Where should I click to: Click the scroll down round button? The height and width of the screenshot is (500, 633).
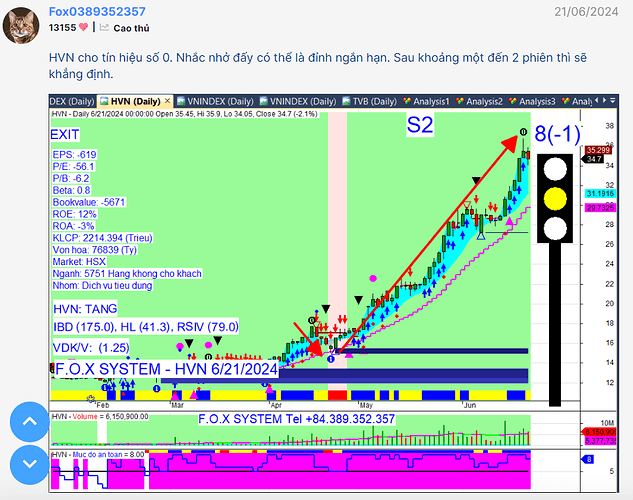(29, 464)
